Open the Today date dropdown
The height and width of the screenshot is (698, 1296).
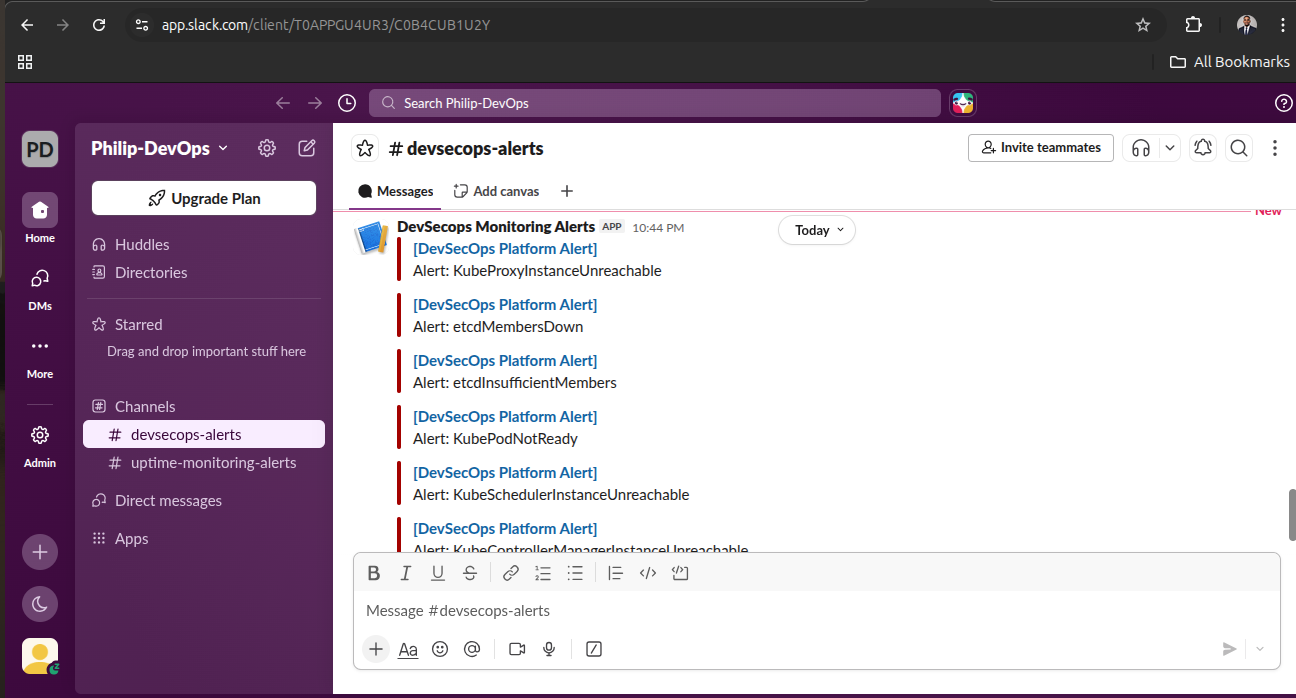pos(817,230)
